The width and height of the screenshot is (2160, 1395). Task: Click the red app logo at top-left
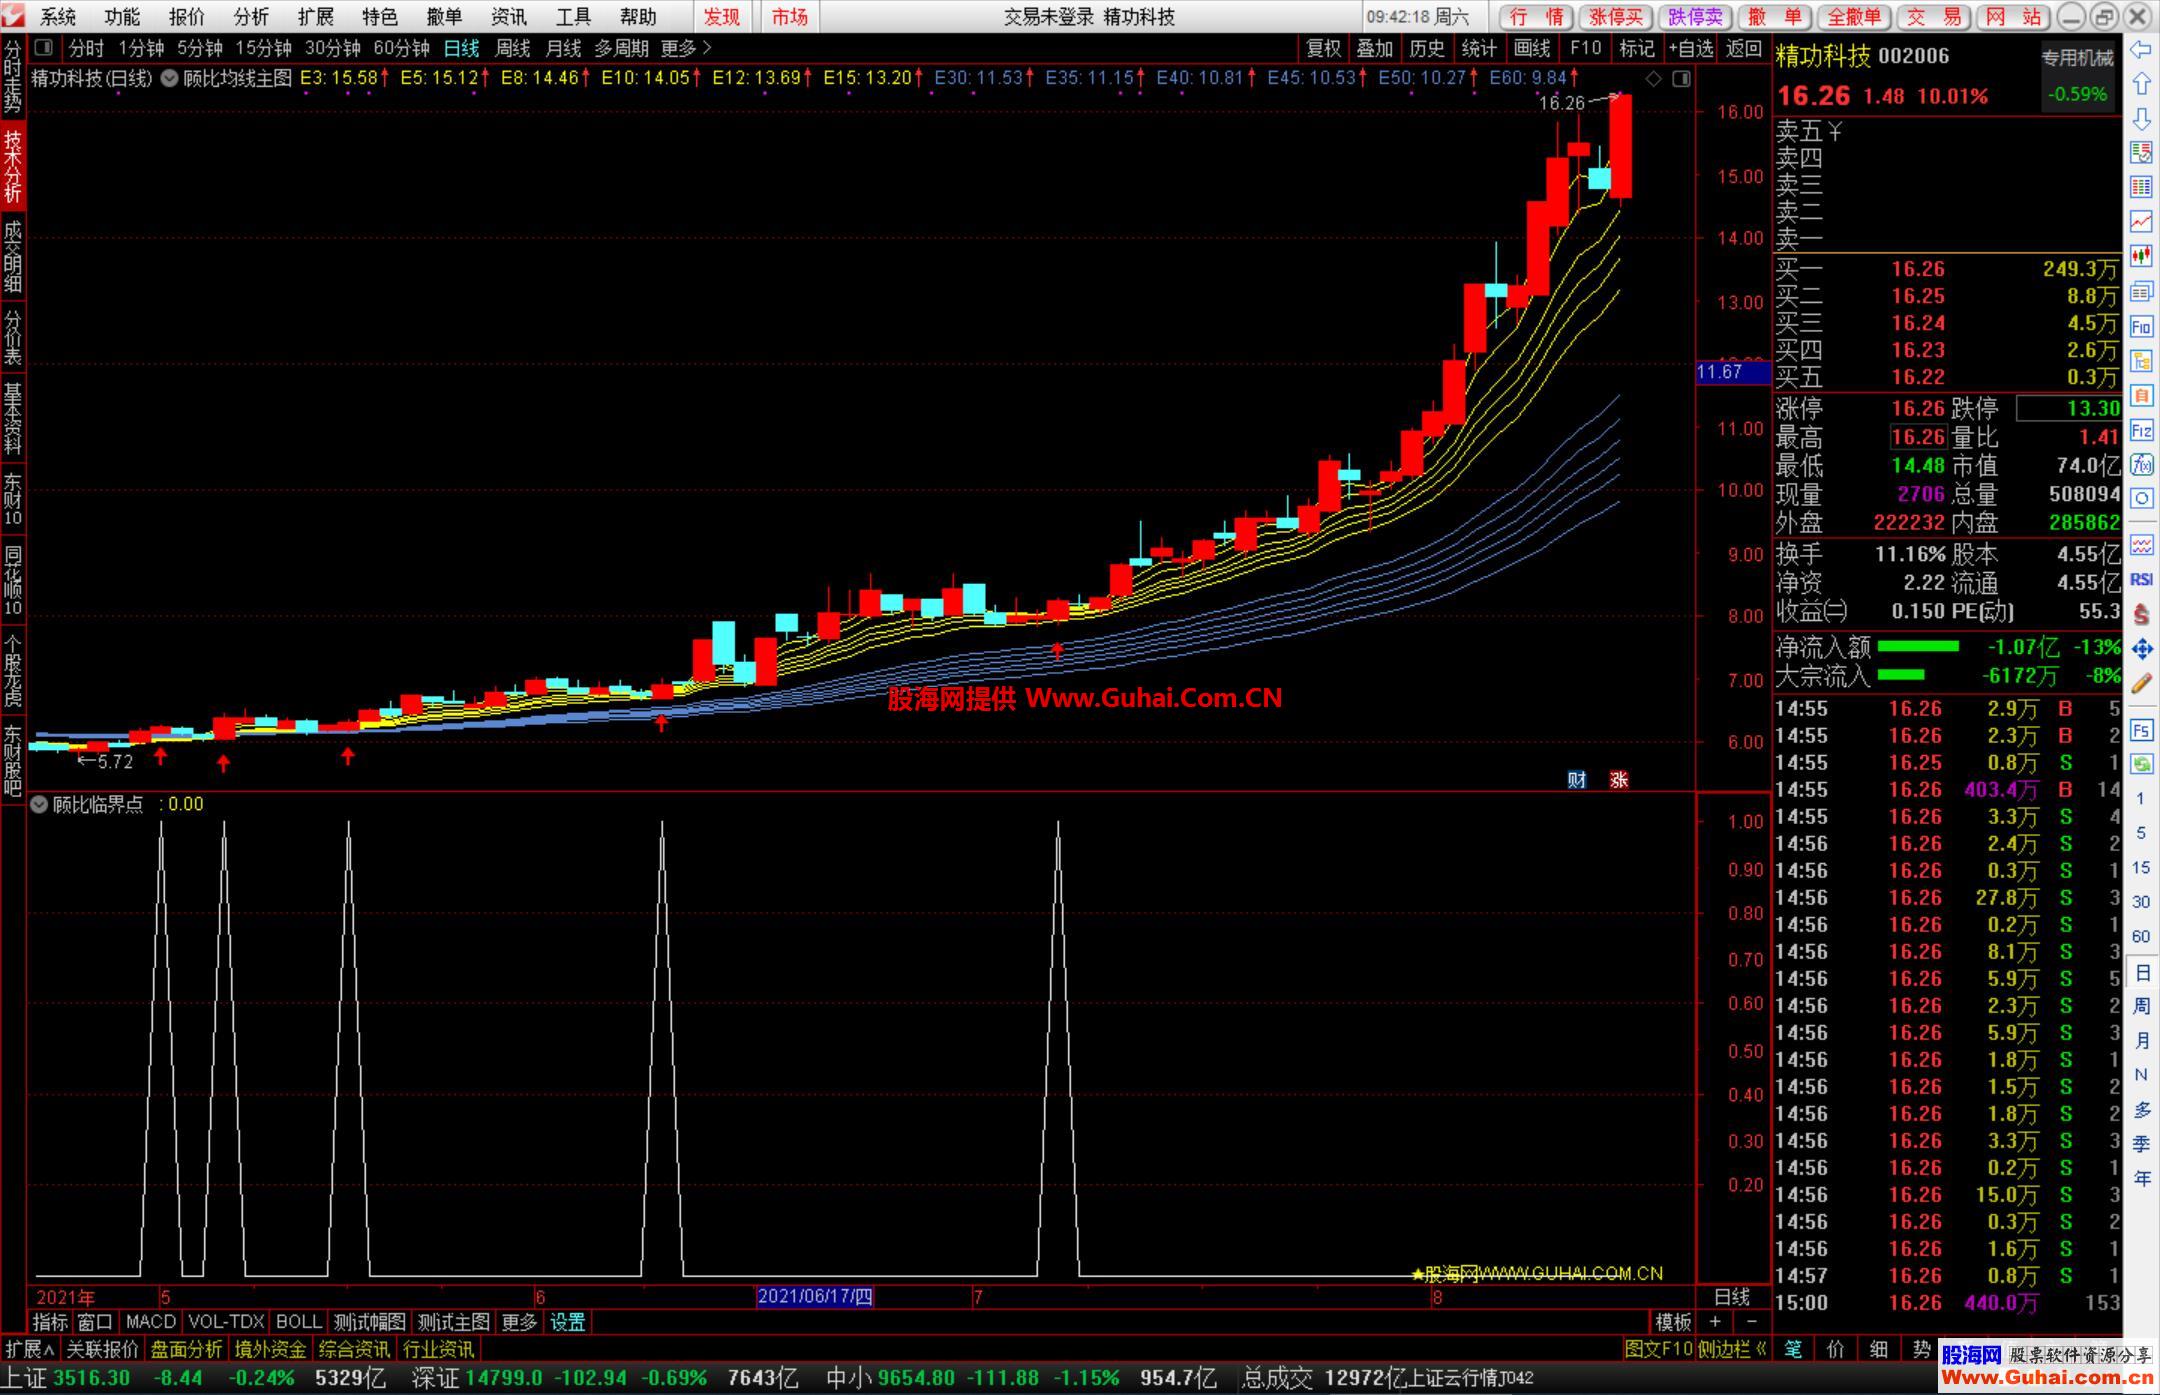14,16
